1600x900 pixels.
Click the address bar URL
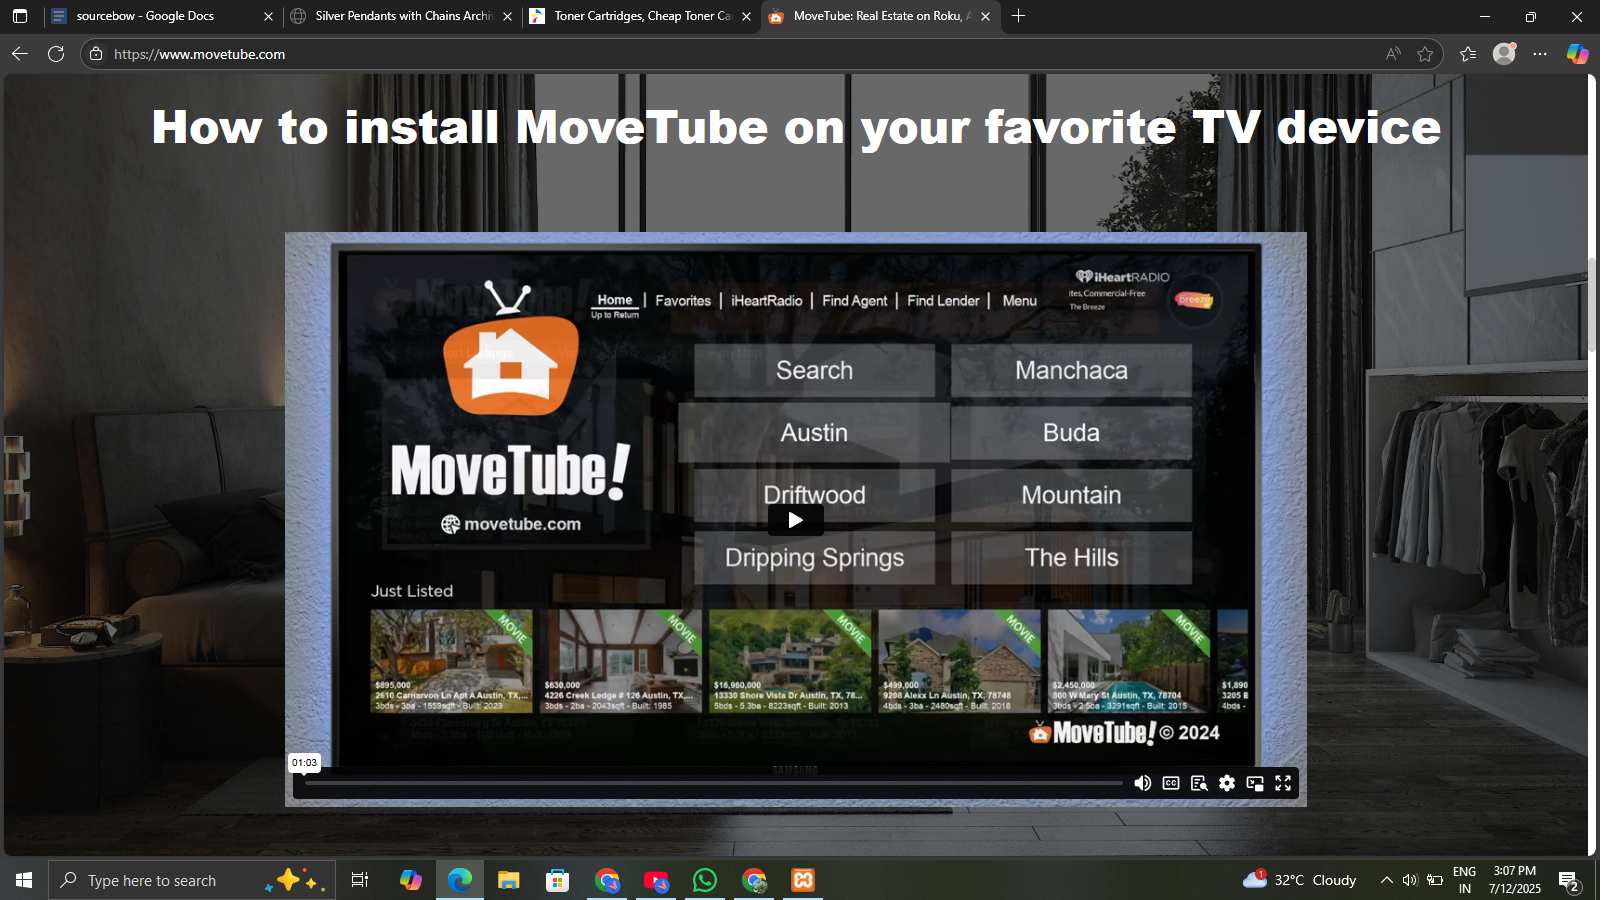[200, 54]
